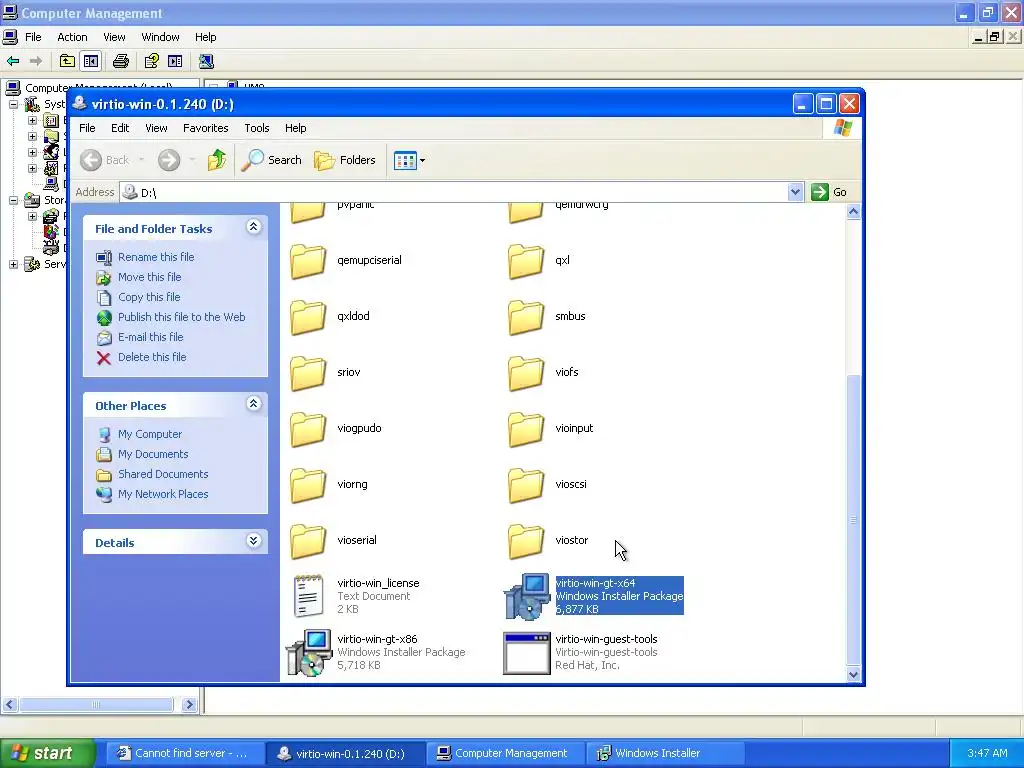
Task: Click the Back button in Explorer
Action: (x=105, y=160)
